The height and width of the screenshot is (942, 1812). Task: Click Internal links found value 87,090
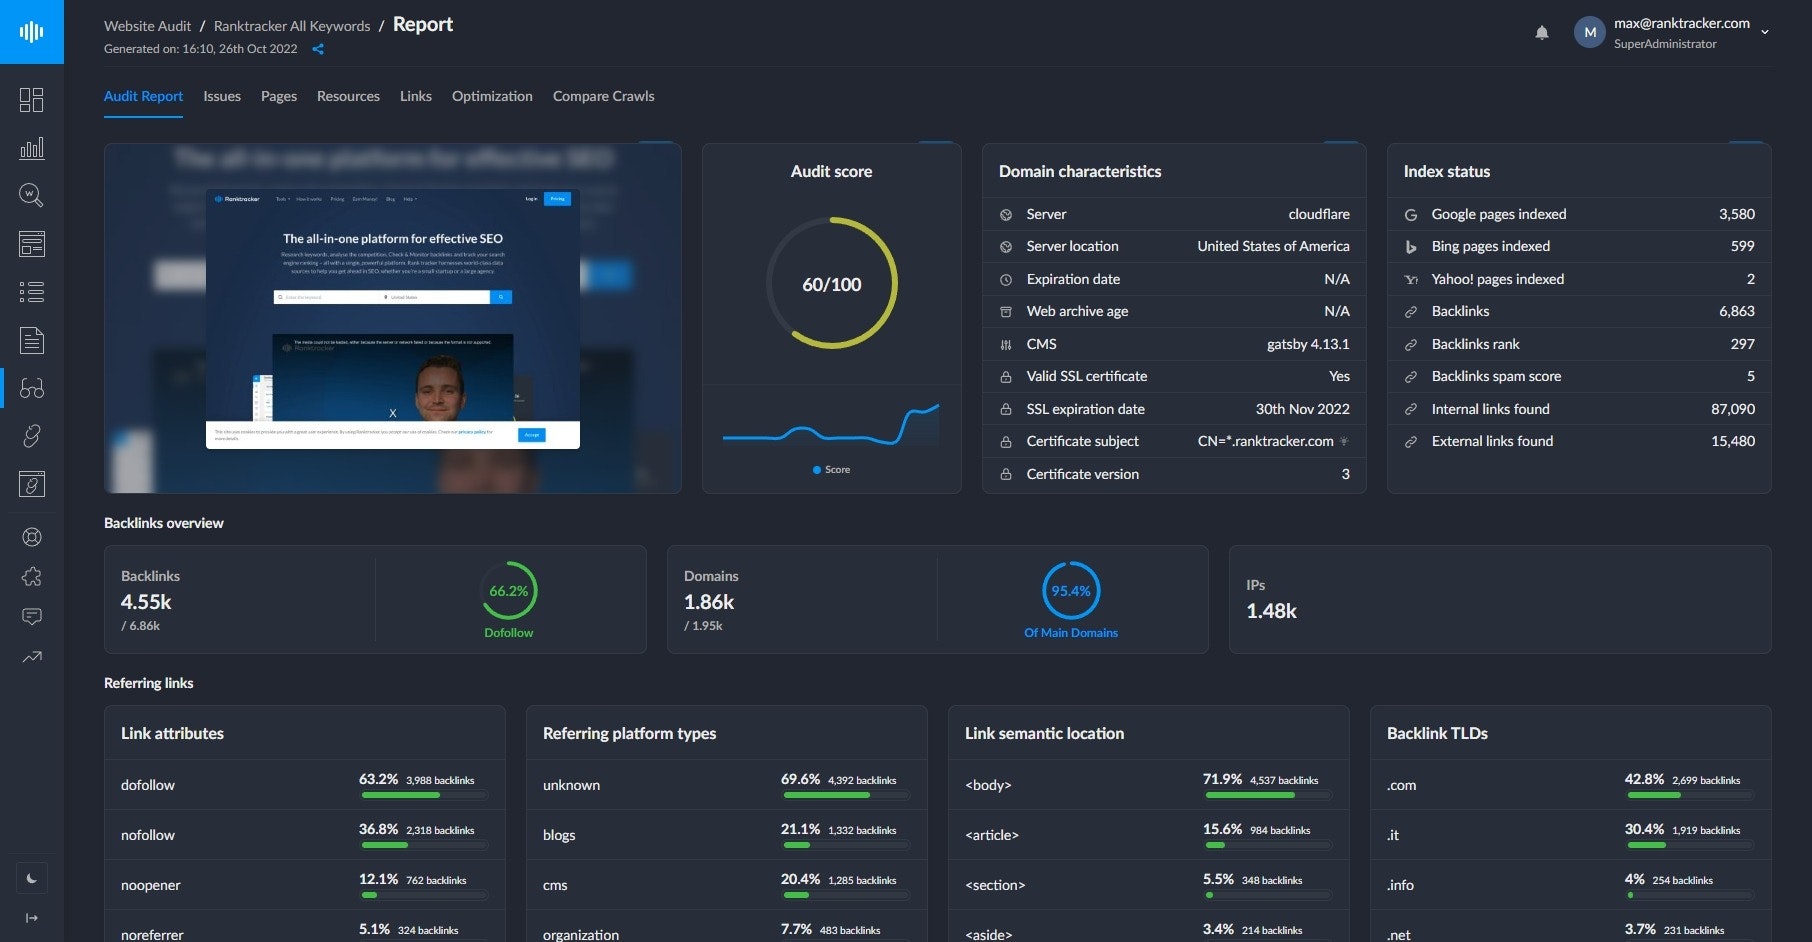[1733, 409]
